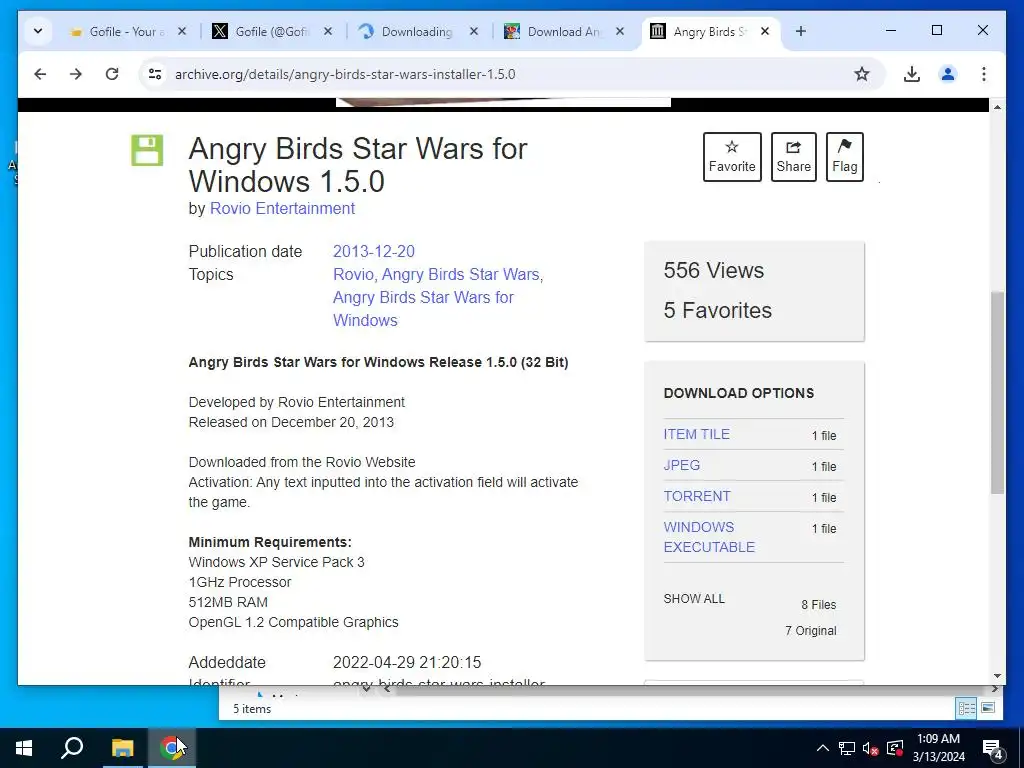Open network icon in system tray

(x=847, y=748)
